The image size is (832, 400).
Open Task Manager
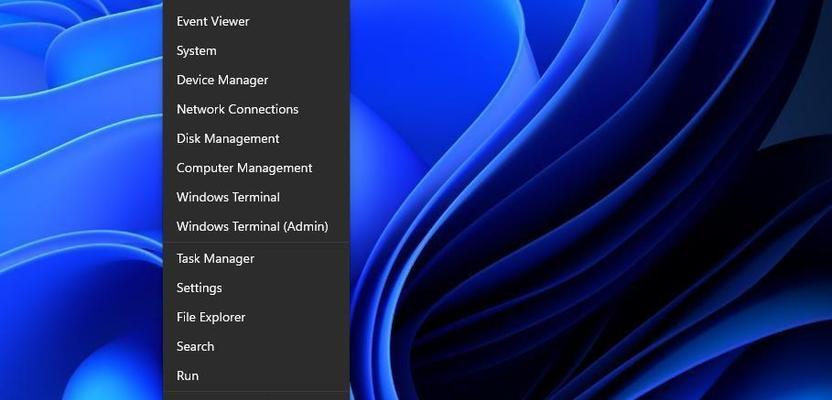(x=256, y=258)
